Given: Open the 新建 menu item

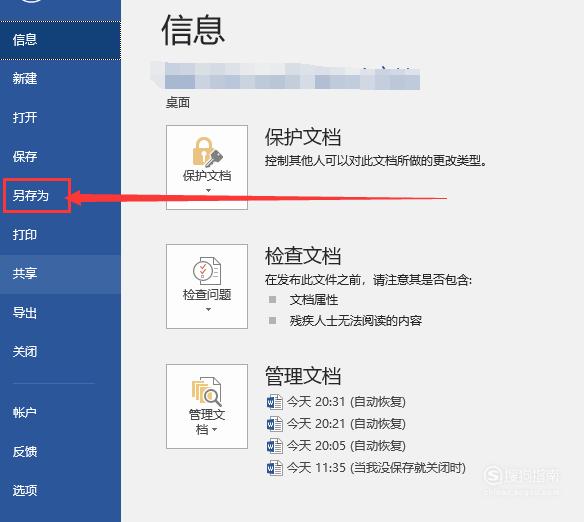Looking at the screenshot, I should tap(60, 79).
